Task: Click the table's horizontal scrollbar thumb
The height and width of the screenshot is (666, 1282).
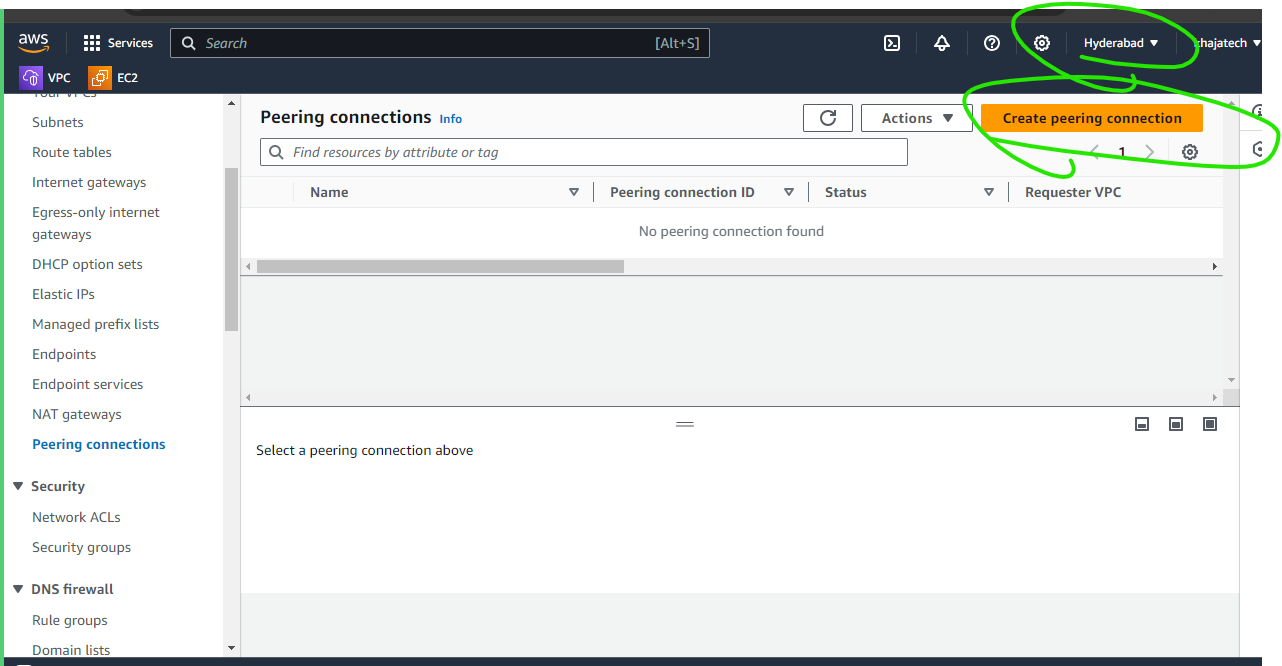Action: click(x=440, y=267)
